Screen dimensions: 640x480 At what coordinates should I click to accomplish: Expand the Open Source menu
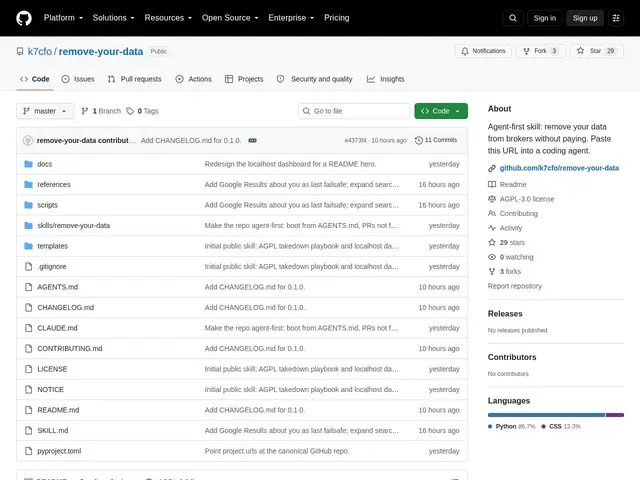230,18
